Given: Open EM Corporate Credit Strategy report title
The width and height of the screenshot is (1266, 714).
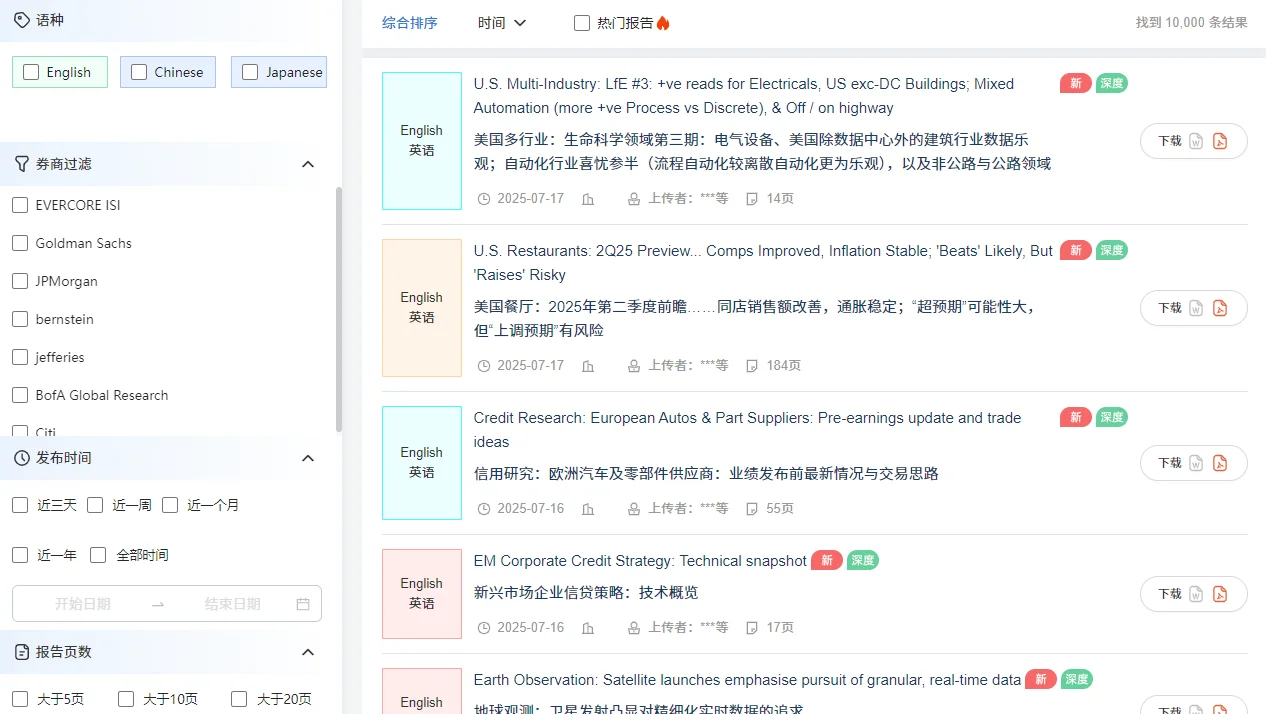Looking at the screenshot, I should coord(640,561).
